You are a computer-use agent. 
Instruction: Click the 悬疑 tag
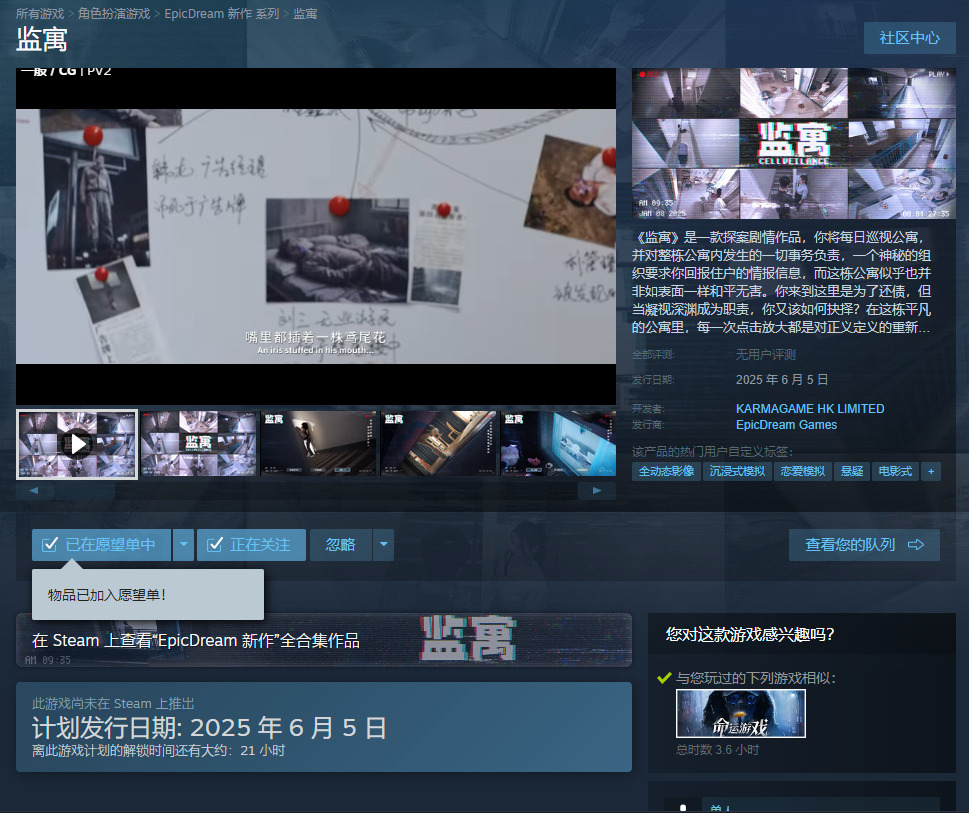[x=852, y=471]
